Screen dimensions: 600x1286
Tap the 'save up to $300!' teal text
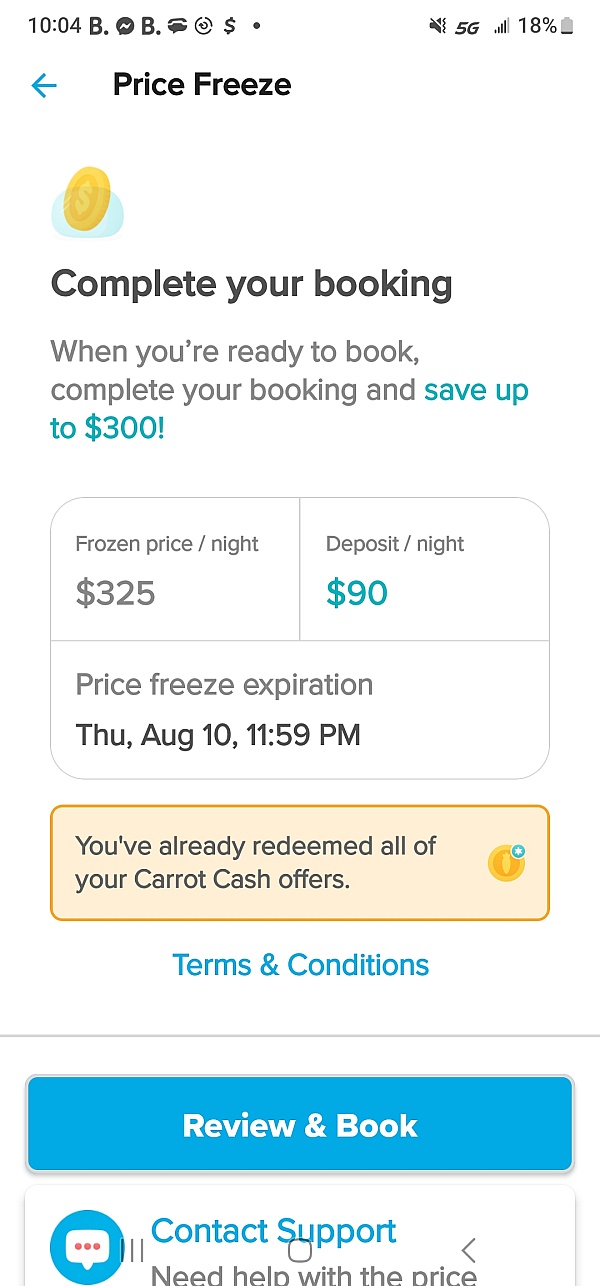(476, 390)
